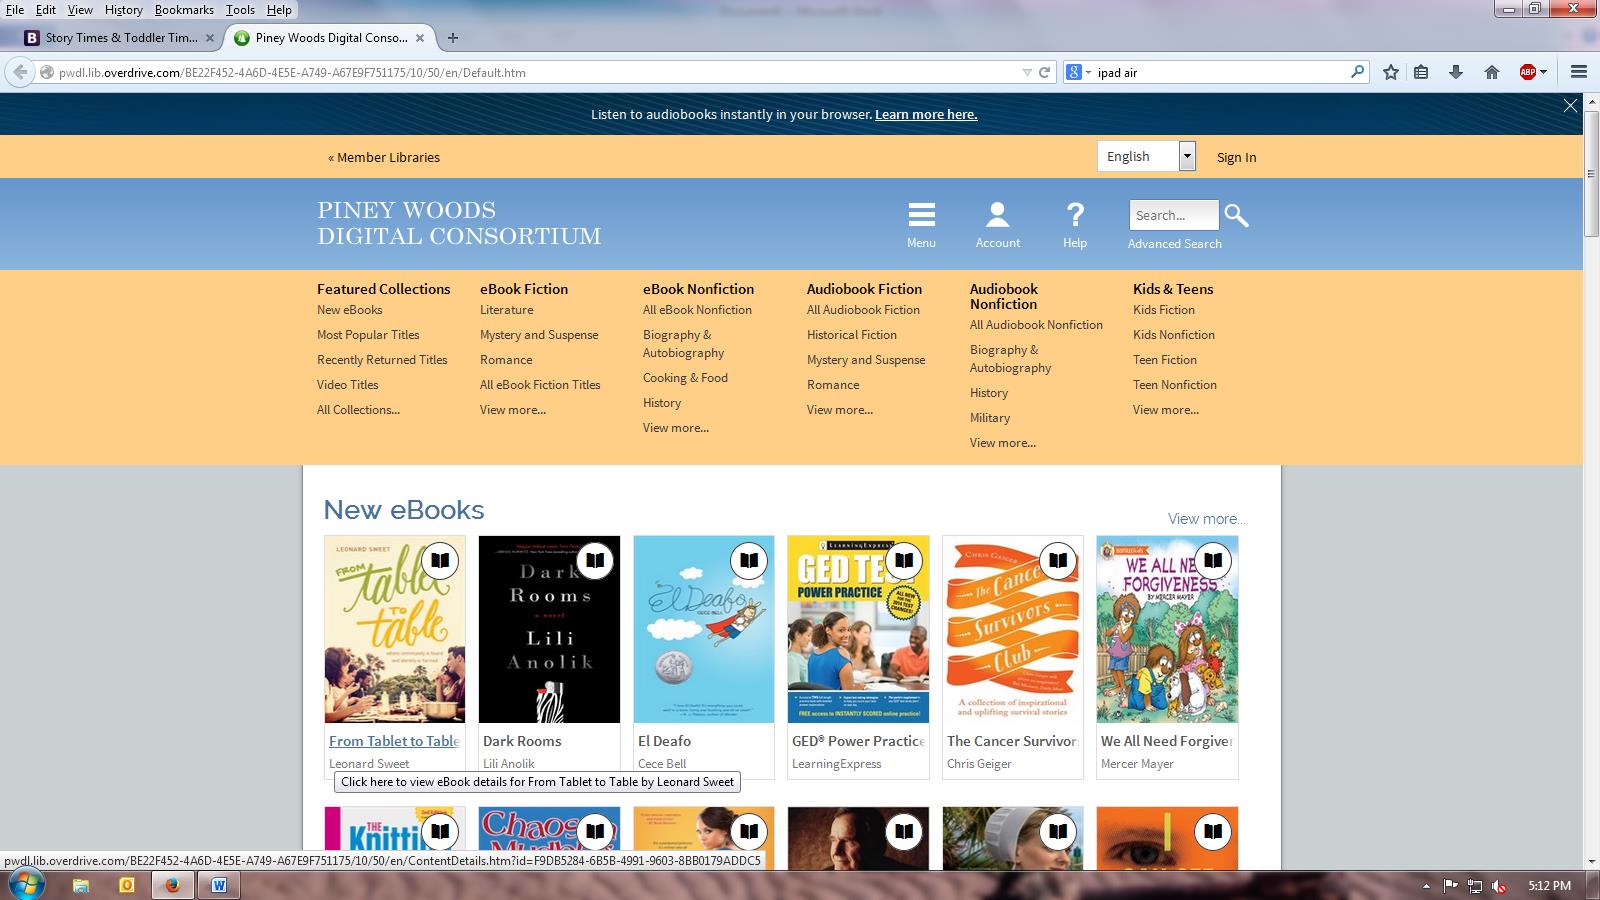This screenshot has height=900, width=1600.
Task: Click the Firefox home icon
Action: [1491, 72]
